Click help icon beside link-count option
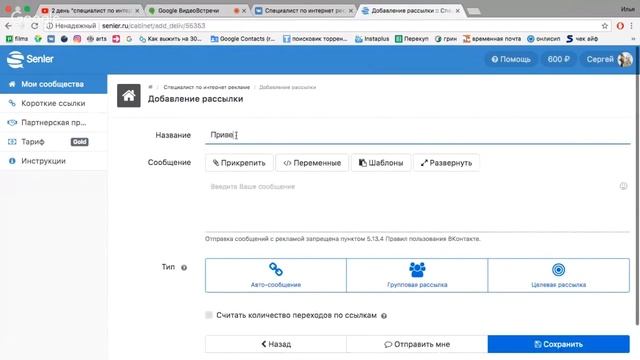This screenshot has width=640, height=360. [384, 316]
